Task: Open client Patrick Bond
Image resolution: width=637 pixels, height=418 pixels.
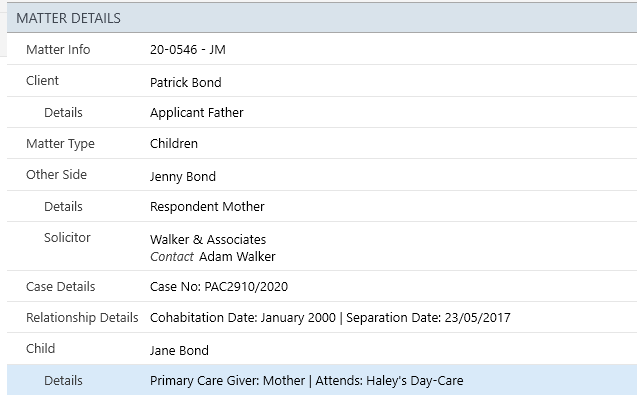Action: [x=186, y=82]
